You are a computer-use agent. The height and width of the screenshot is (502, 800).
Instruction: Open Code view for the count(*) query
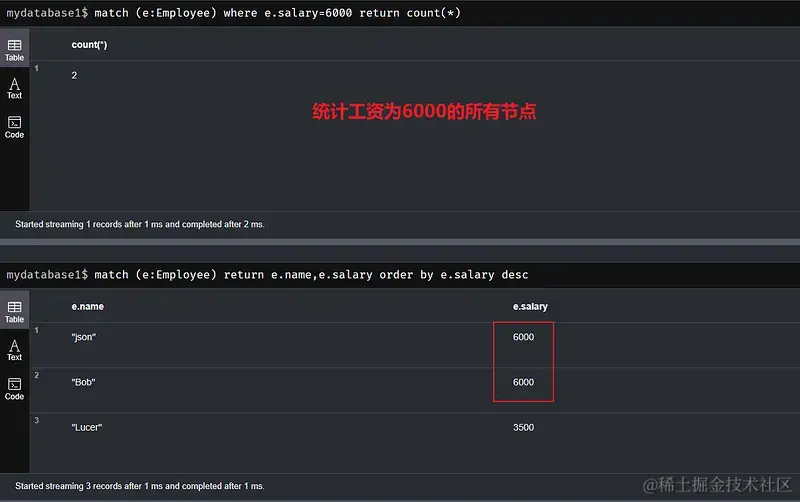pos(14,127)
